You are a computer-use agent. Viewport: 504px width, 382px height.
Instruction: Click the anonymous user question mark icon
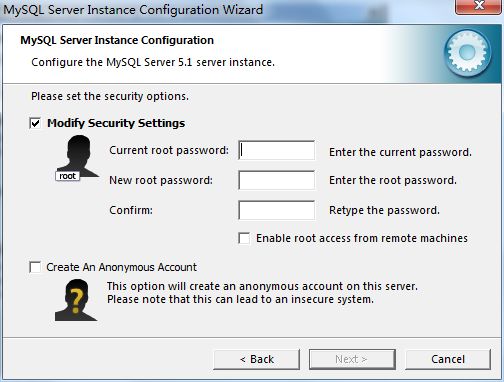click(x=76, y=300)
